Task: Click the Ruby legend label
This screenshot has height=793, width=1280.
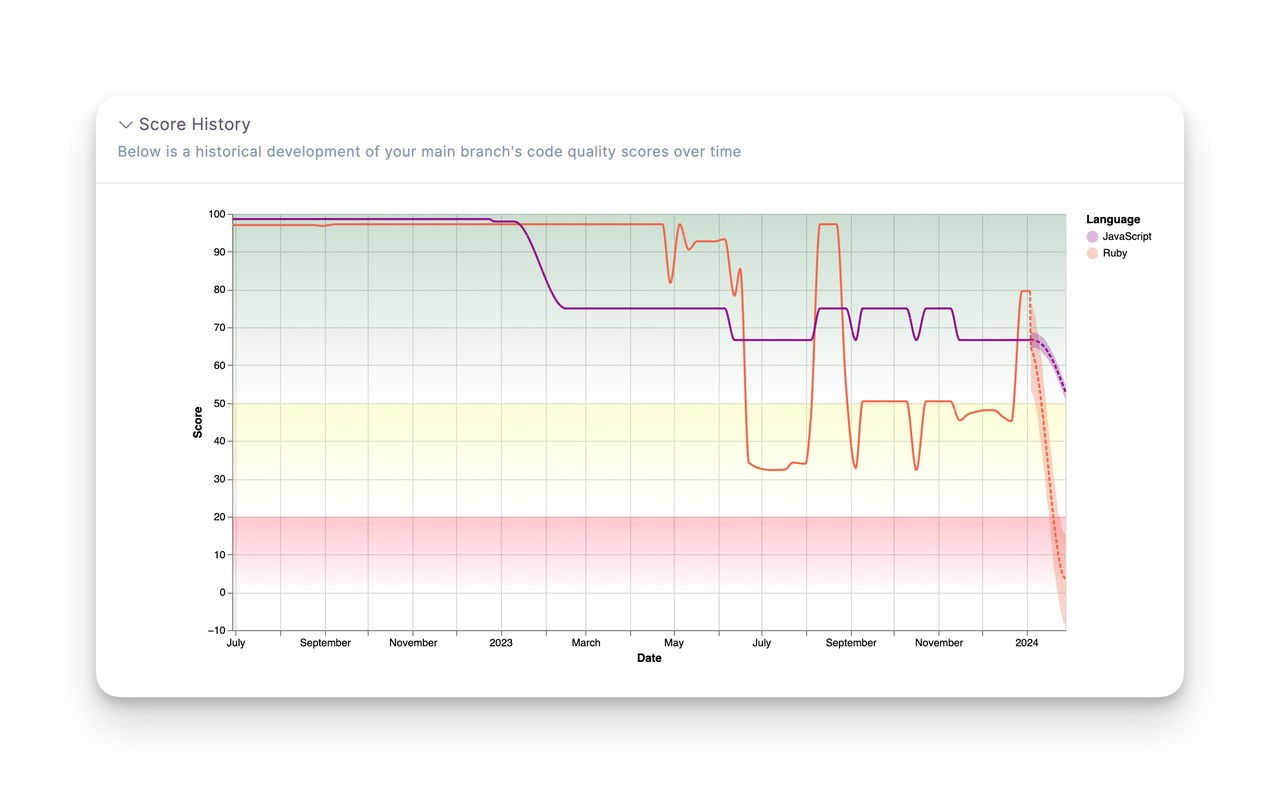Action: pos(1115,253)
